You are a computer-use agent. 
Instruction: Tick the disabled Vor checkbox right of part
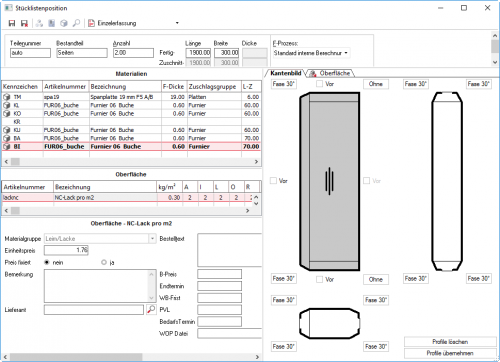tap(366, 181)
